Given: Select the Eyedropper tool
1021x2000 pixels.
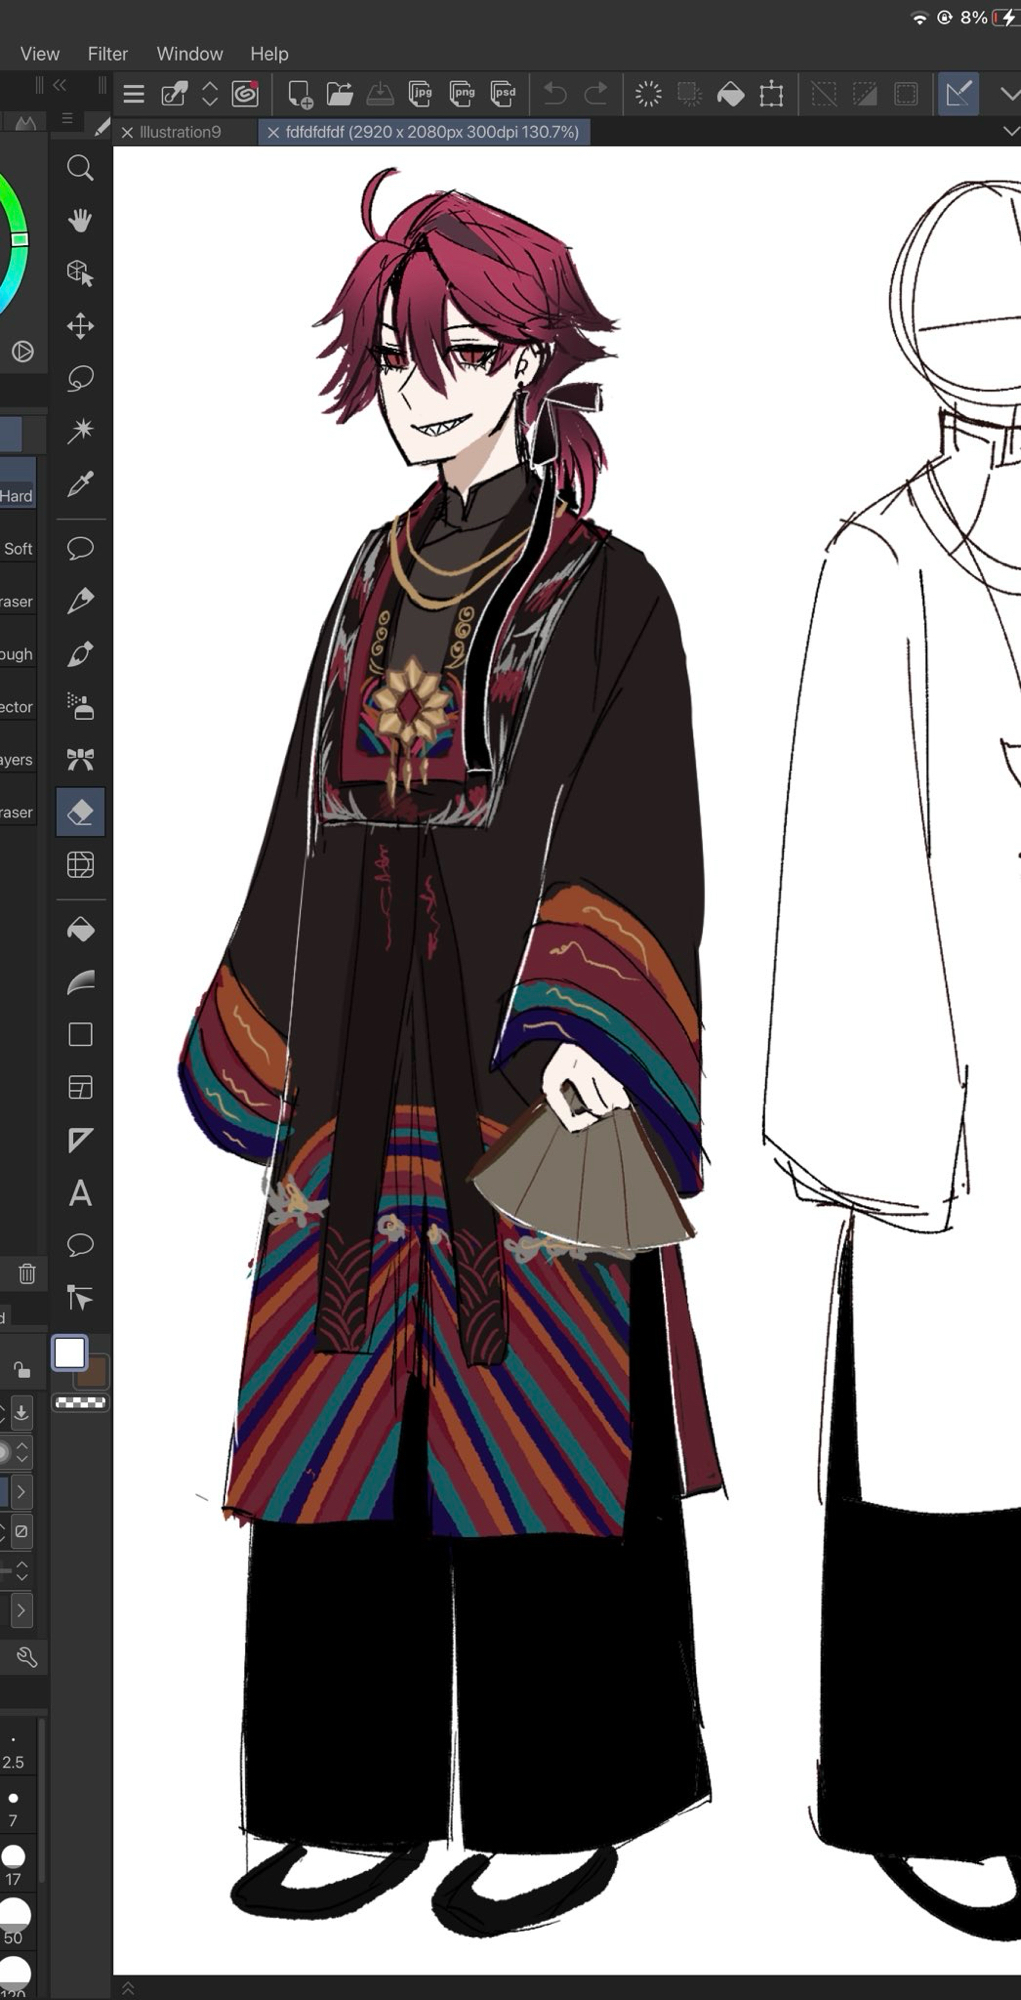Looking at the screenshot, I should click(x=80, y=484).
